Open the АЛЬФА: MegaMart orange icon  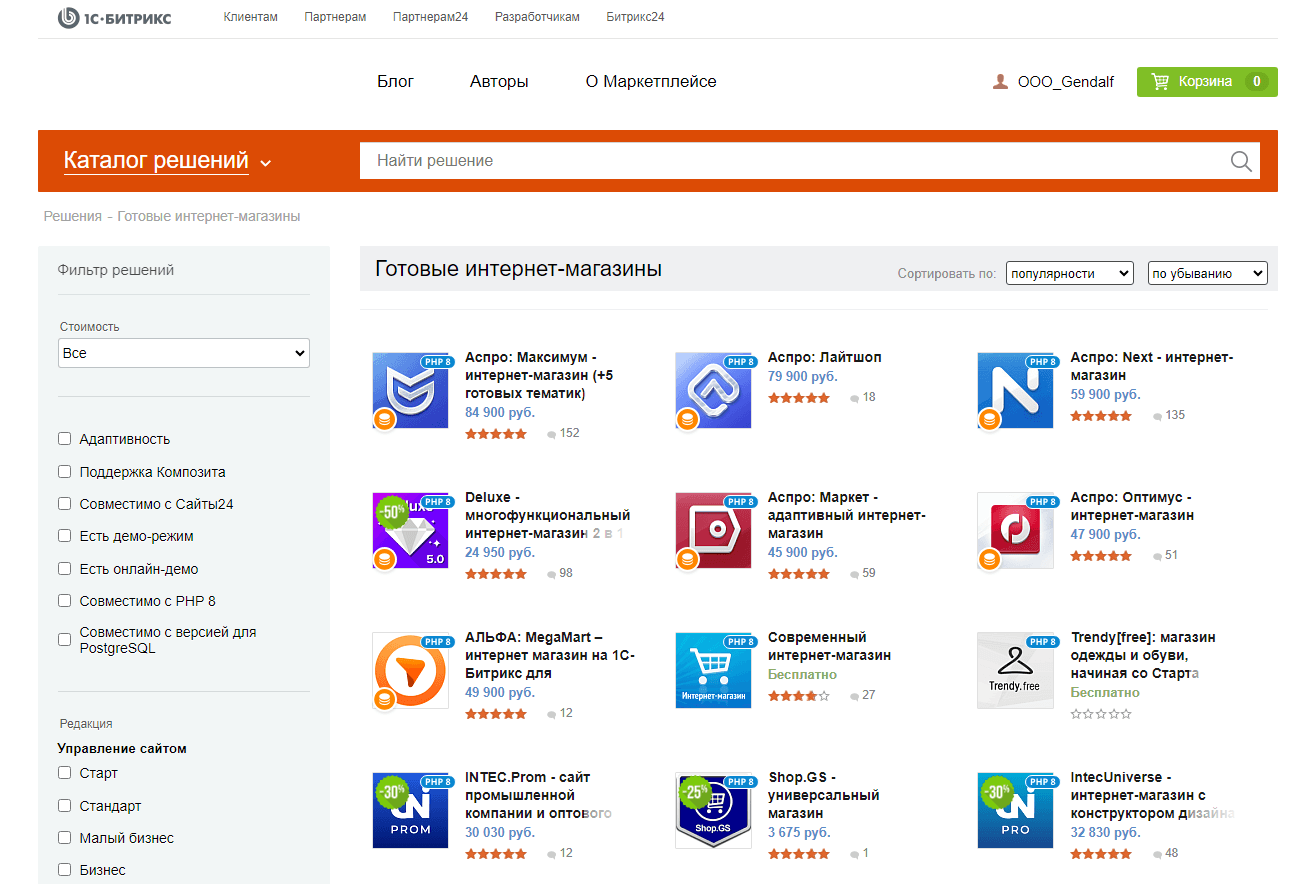tap(410, 670)
